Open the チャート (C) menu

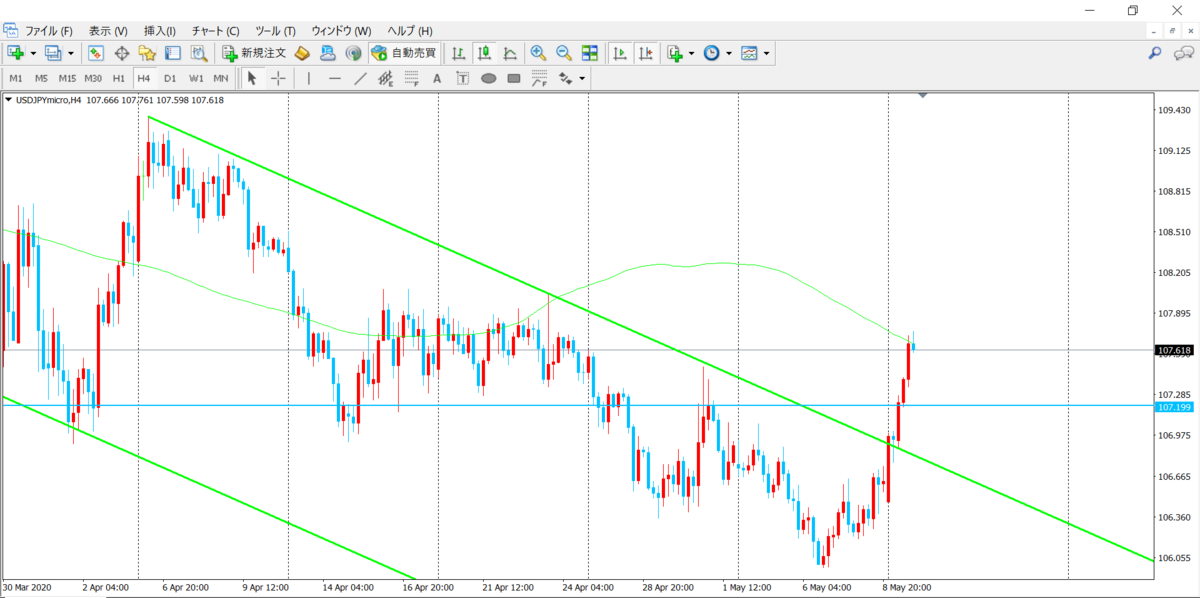pyautogui.click(x=216, y=31)
